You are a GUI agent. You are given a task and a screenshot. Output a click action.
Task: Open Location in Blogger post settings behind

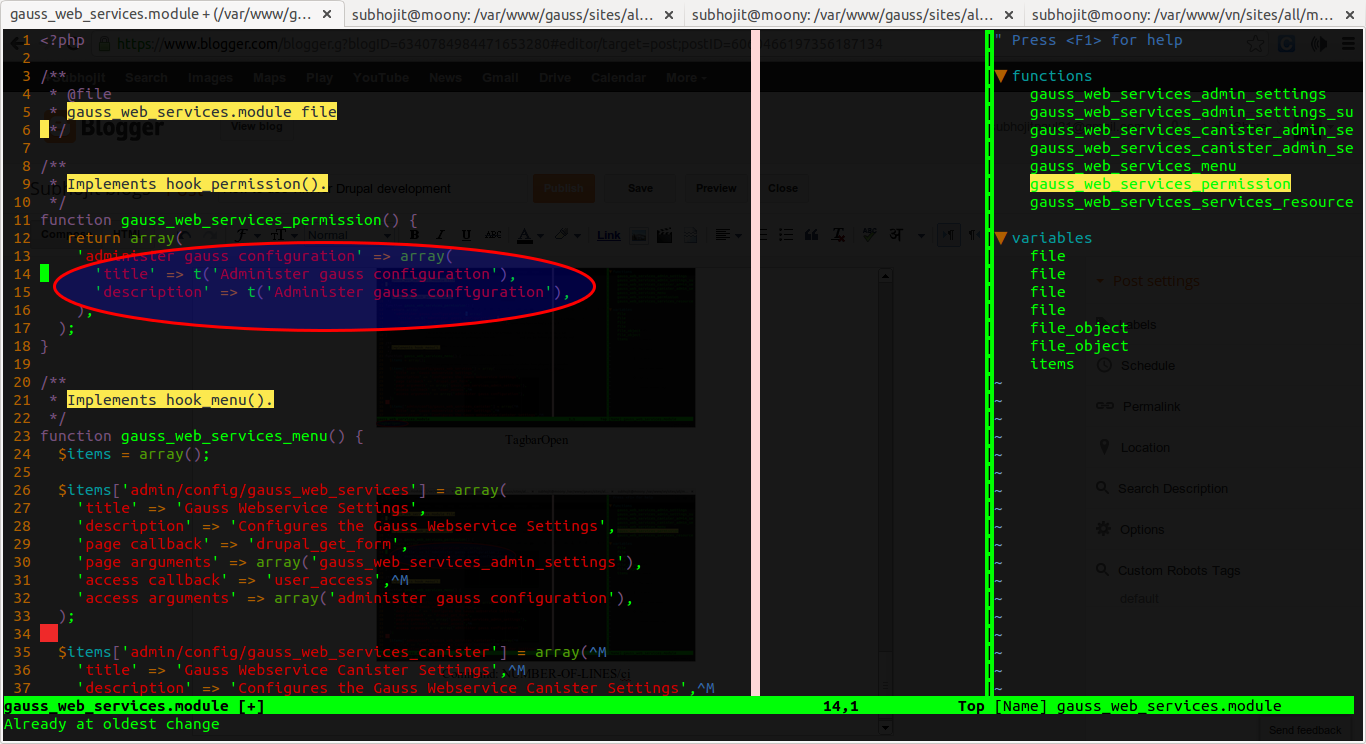[x=1133, y=447]
